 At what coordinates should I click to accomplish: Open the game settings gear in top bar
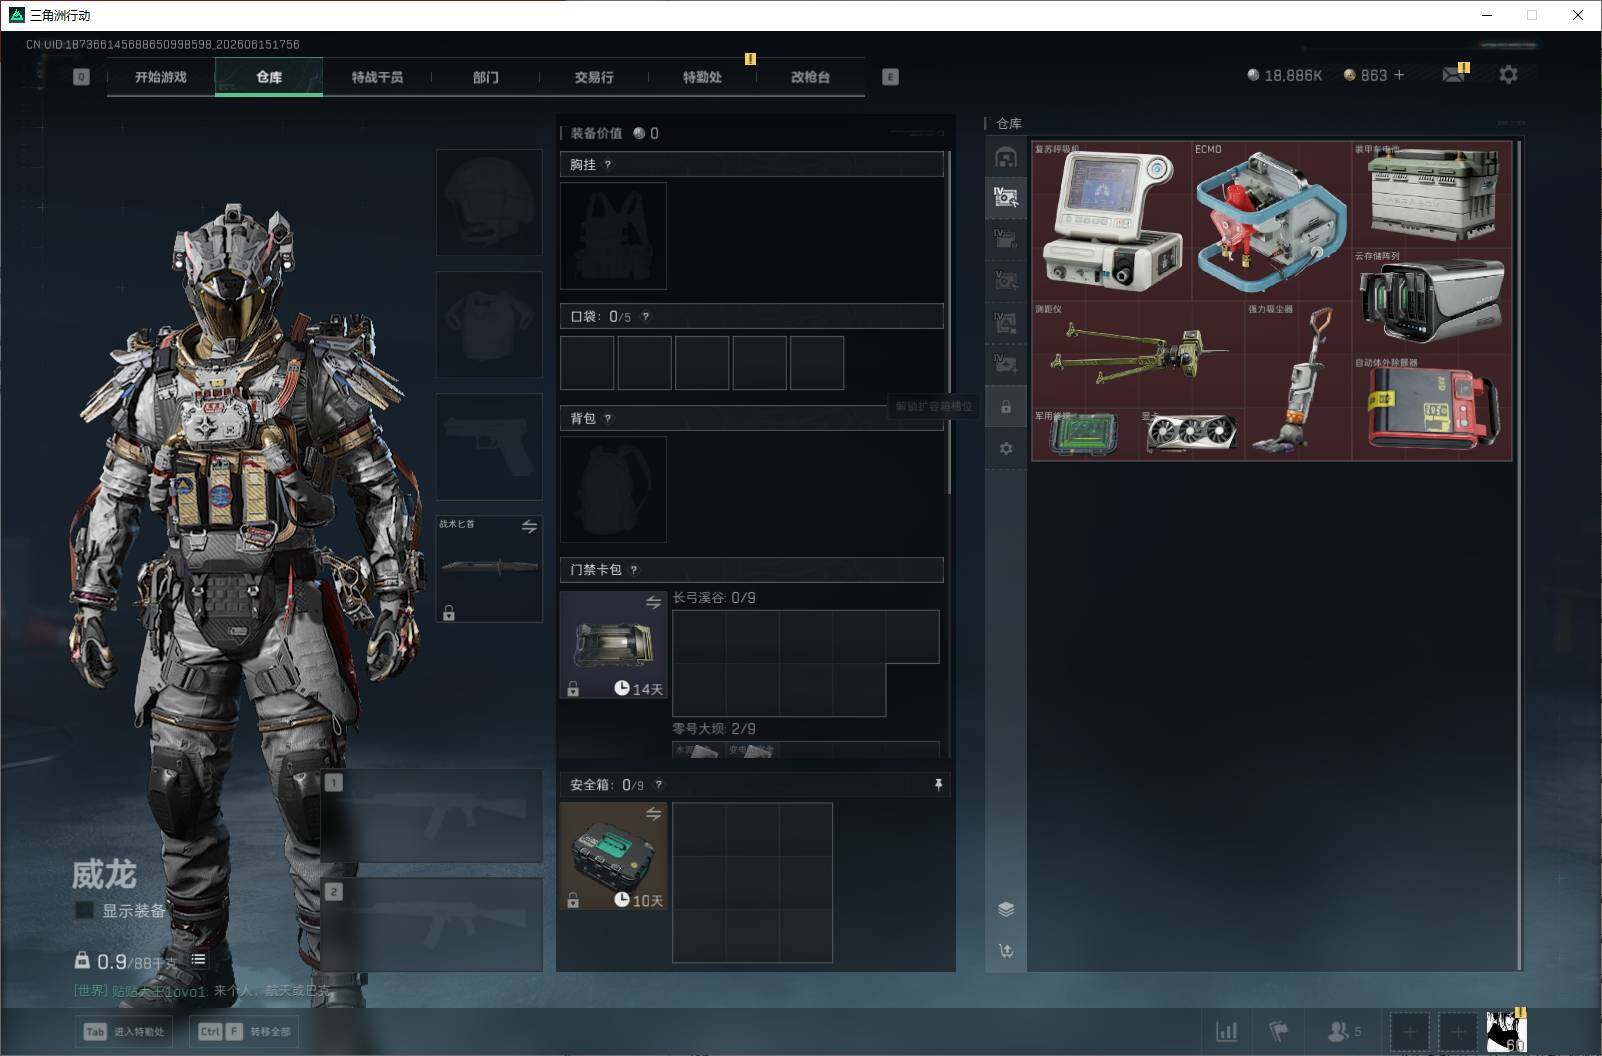pyautogui.click(x=1508, y=75)
